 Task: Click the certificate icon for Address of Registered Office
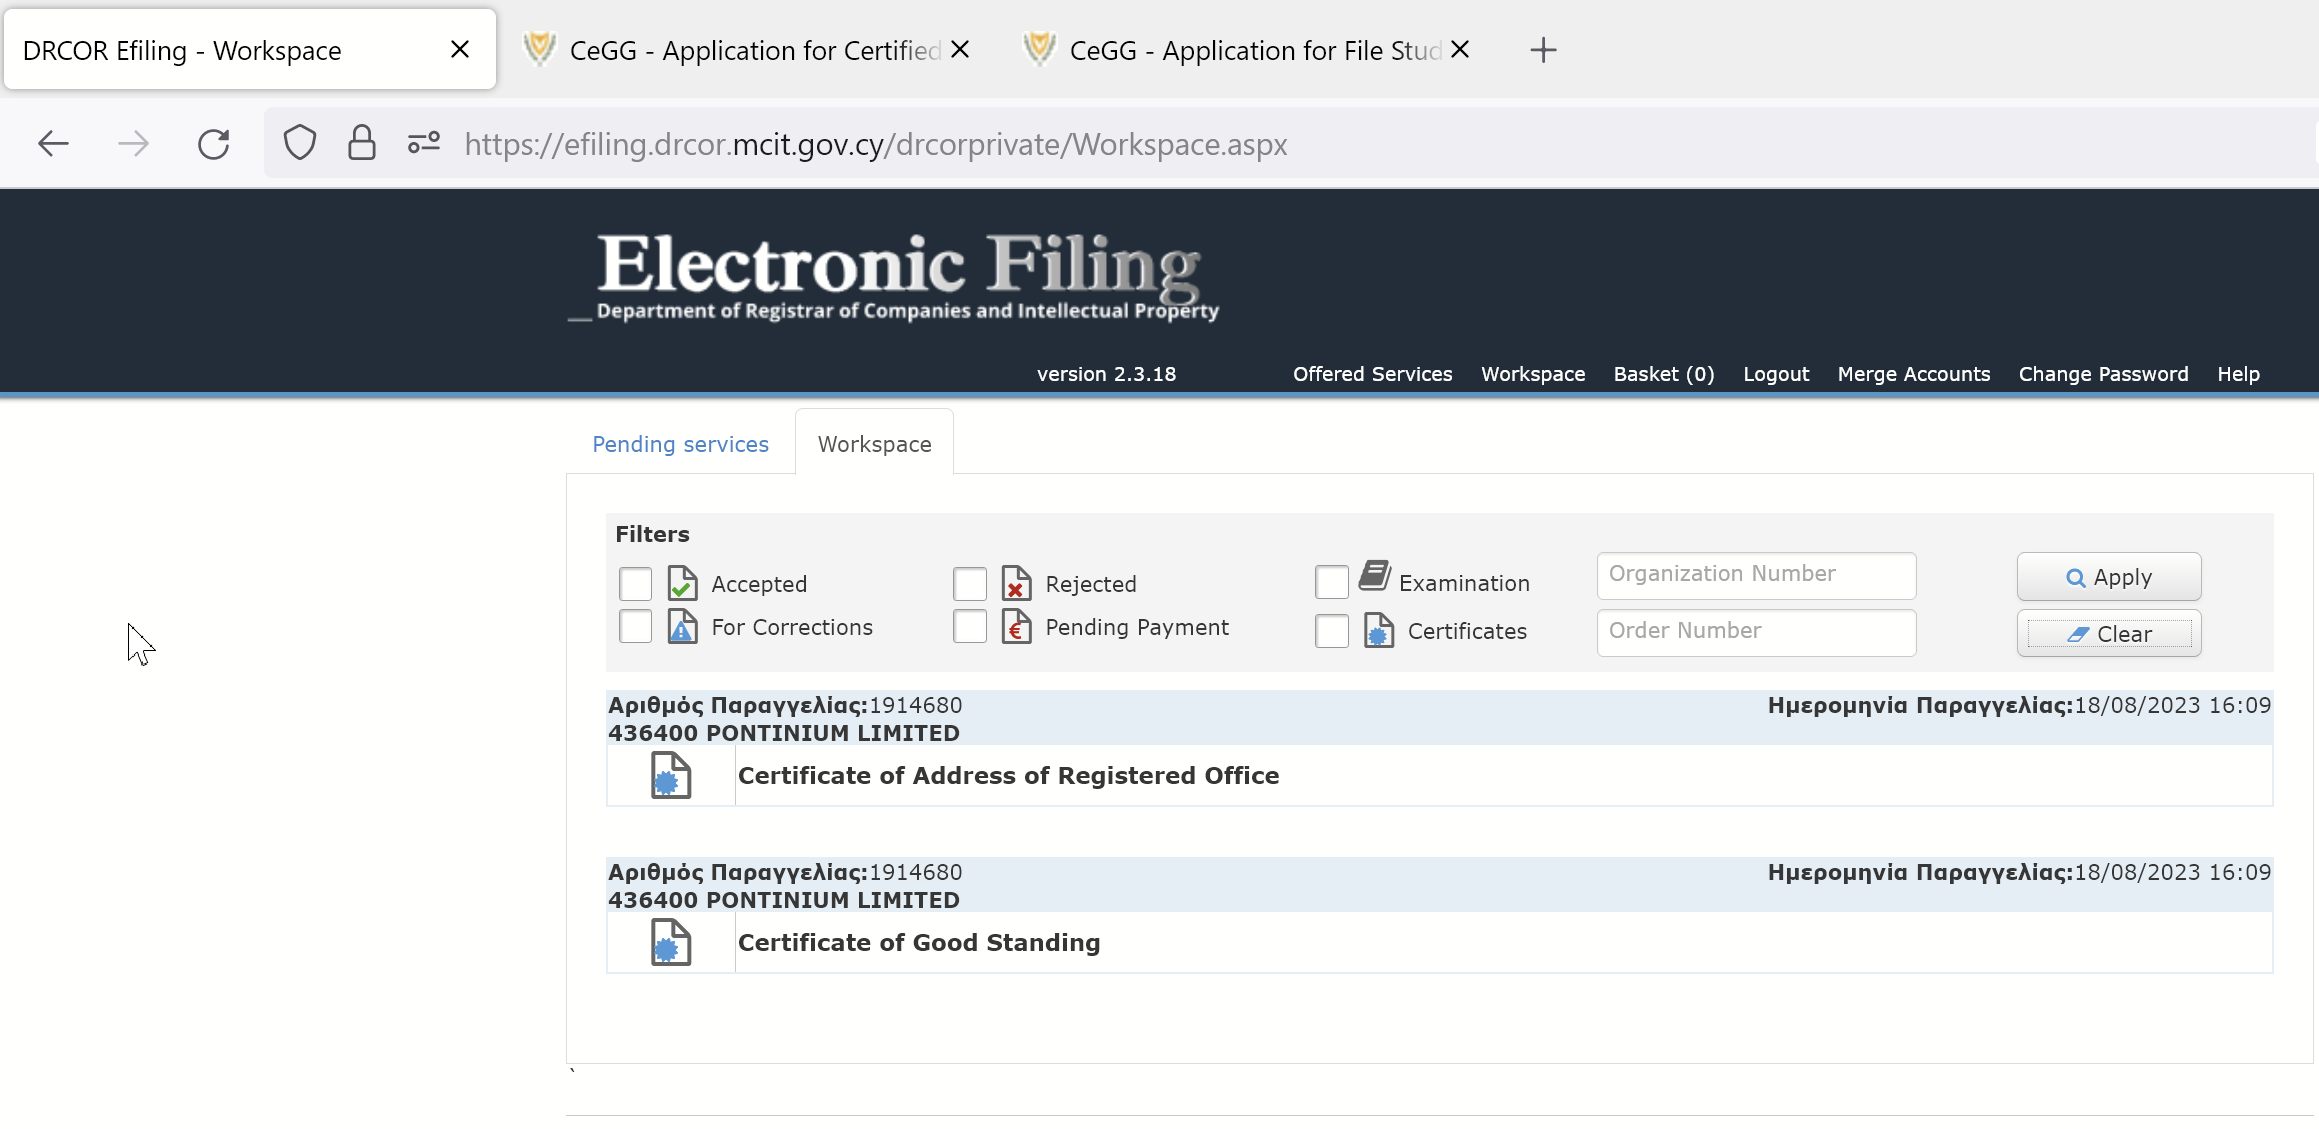[x=670, y=776]
